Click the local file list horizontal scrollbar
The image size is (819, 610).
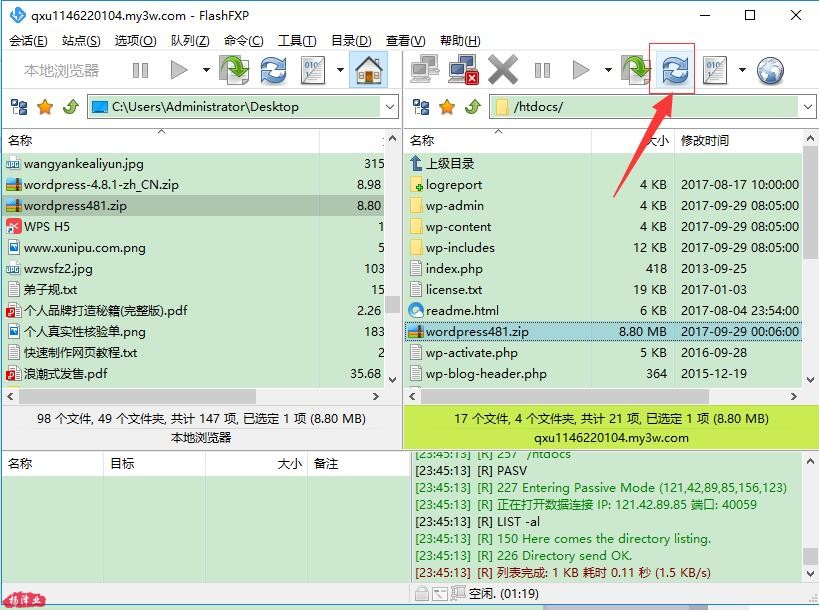pos(137,396)
